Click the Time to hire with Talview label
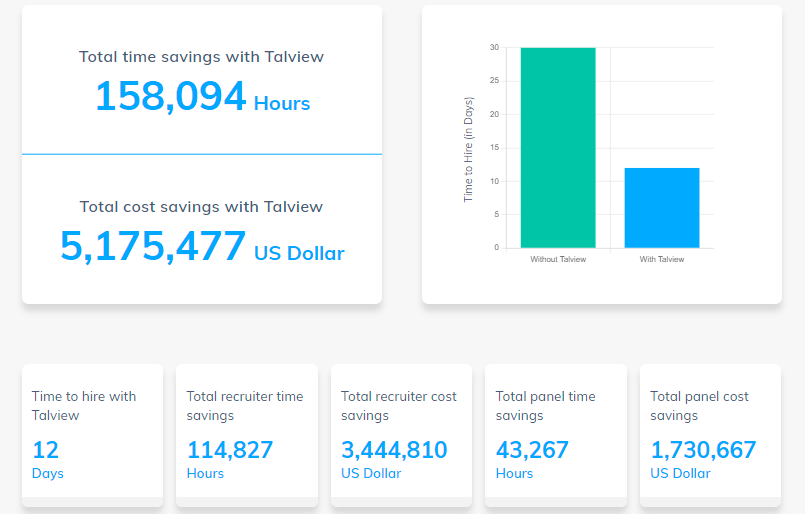Screen dimensions: 805x514 point(84,406)
